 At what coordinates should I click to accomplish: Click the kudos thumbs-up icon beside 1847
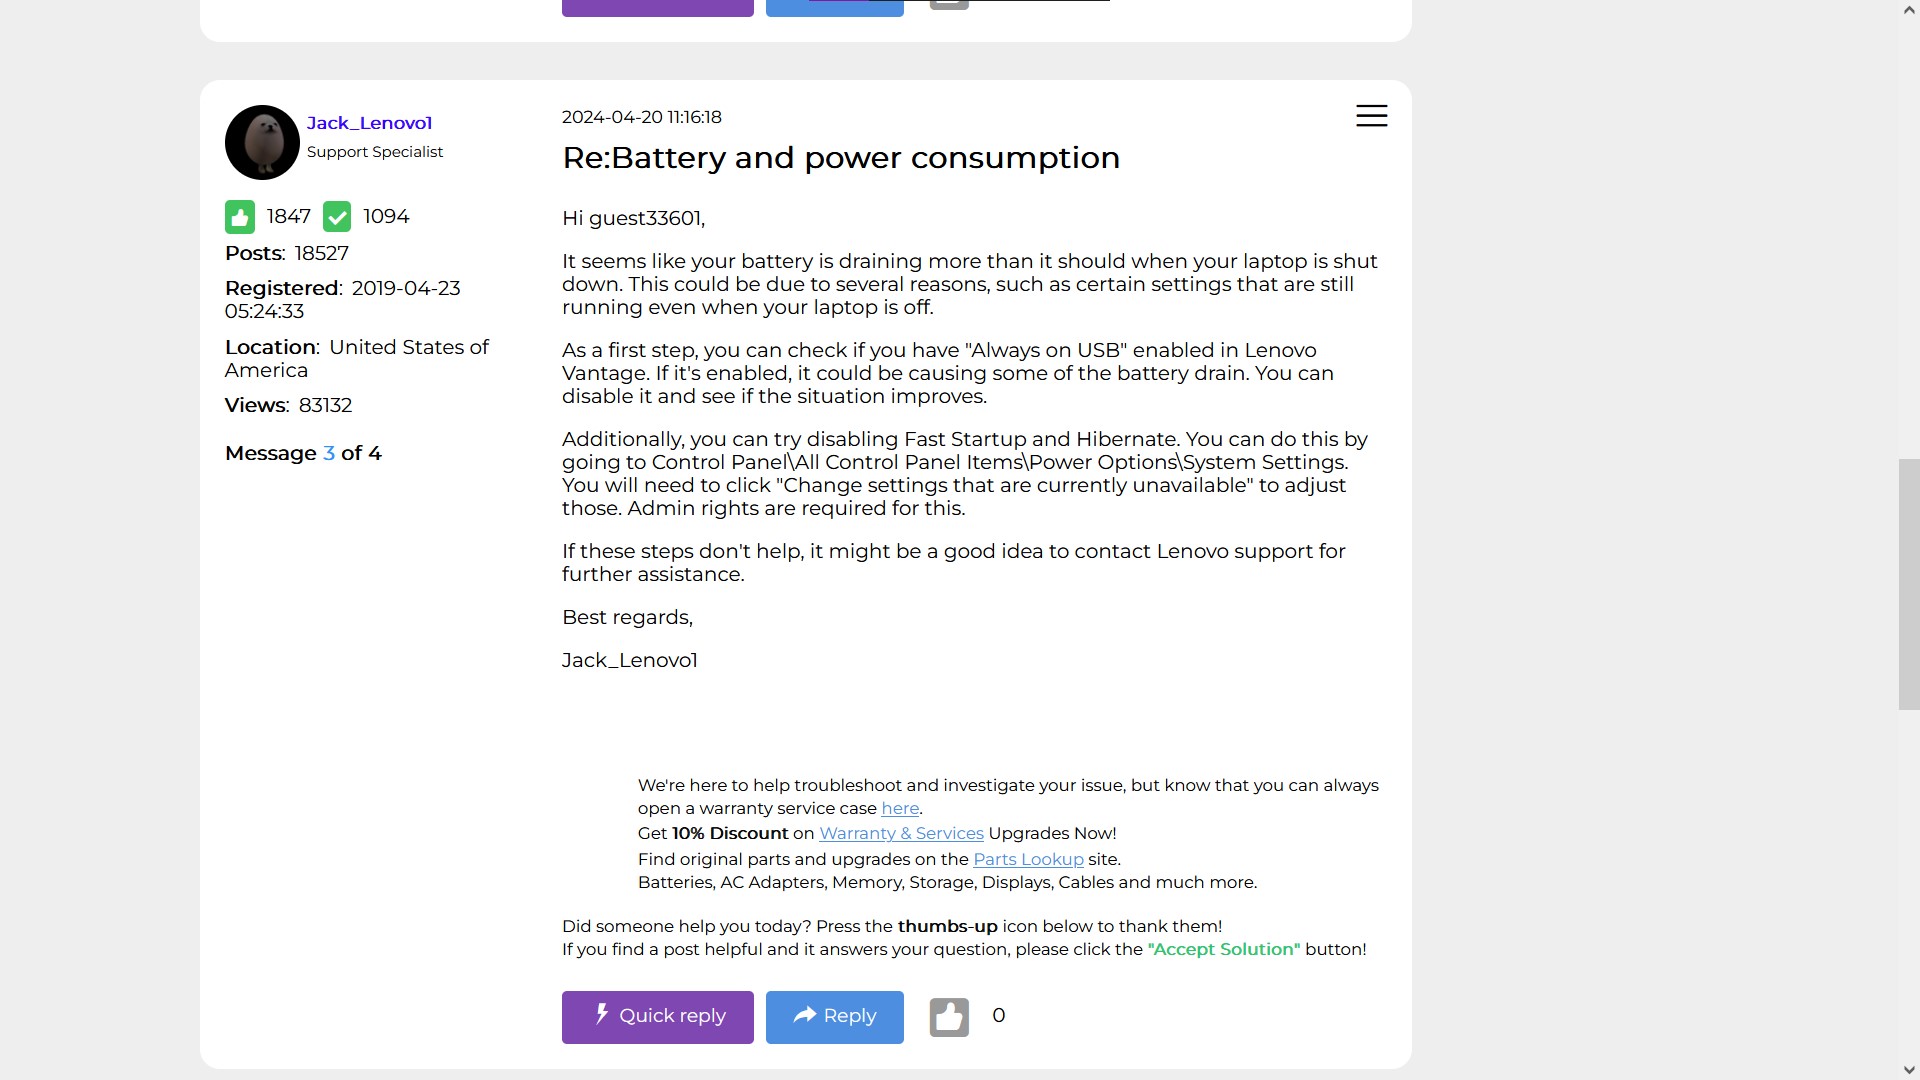coord(240,216)
